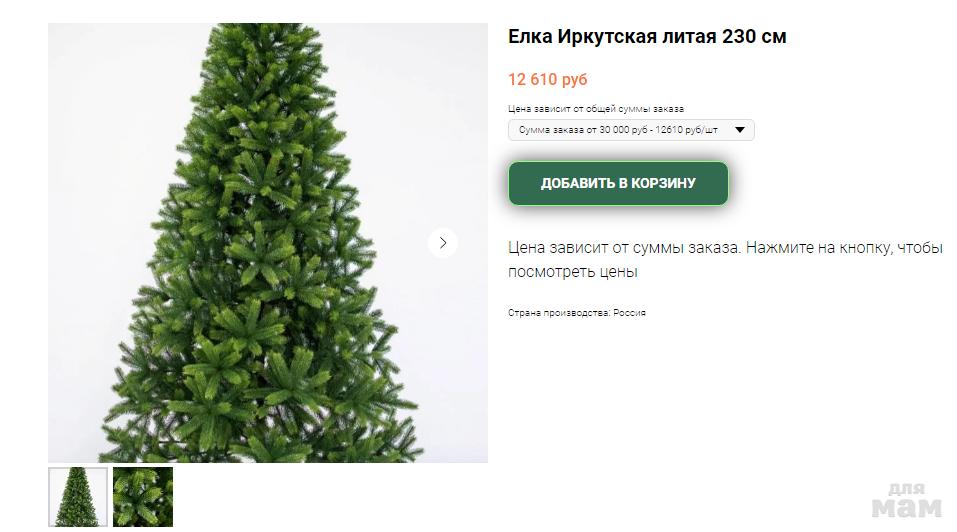Show the next product photo with arrow

click(x=442, y=243)
